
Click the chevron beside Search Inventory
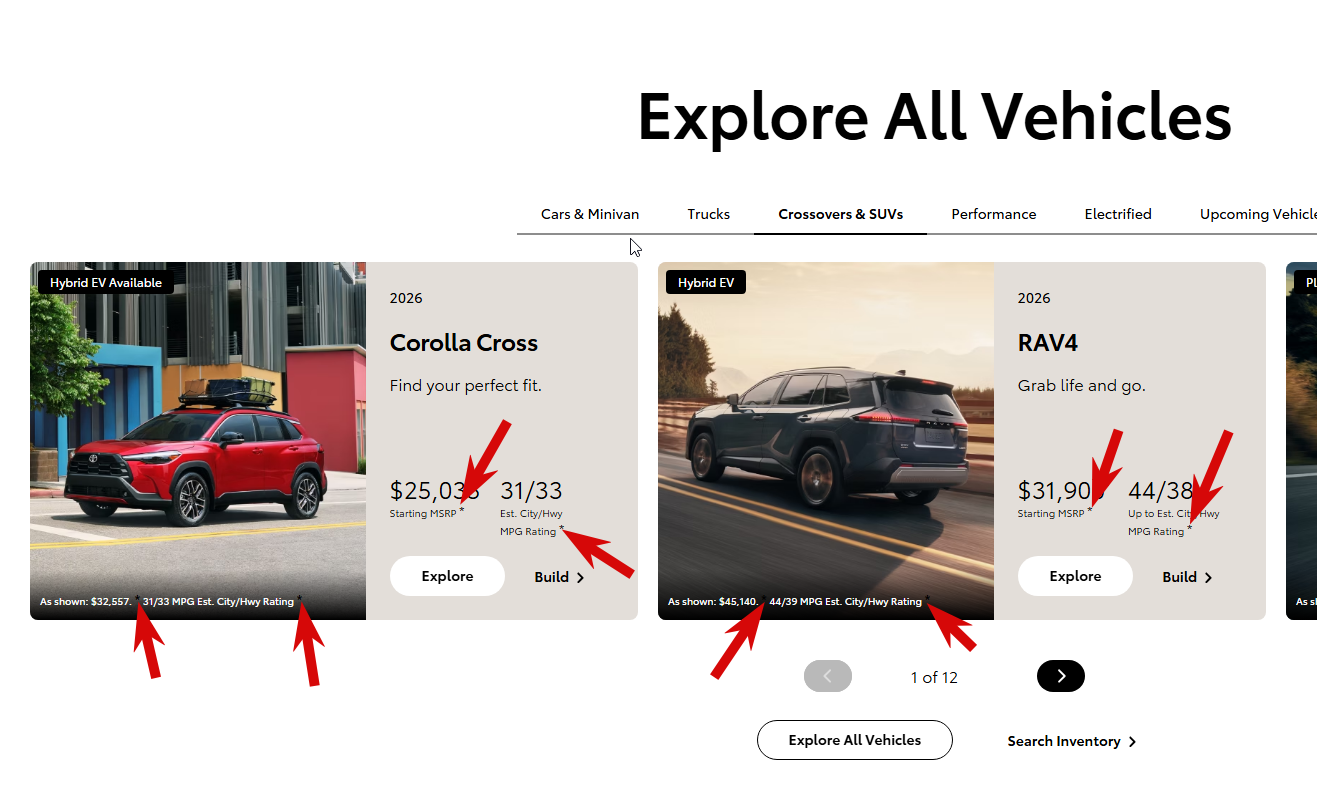click(1132, 742)
